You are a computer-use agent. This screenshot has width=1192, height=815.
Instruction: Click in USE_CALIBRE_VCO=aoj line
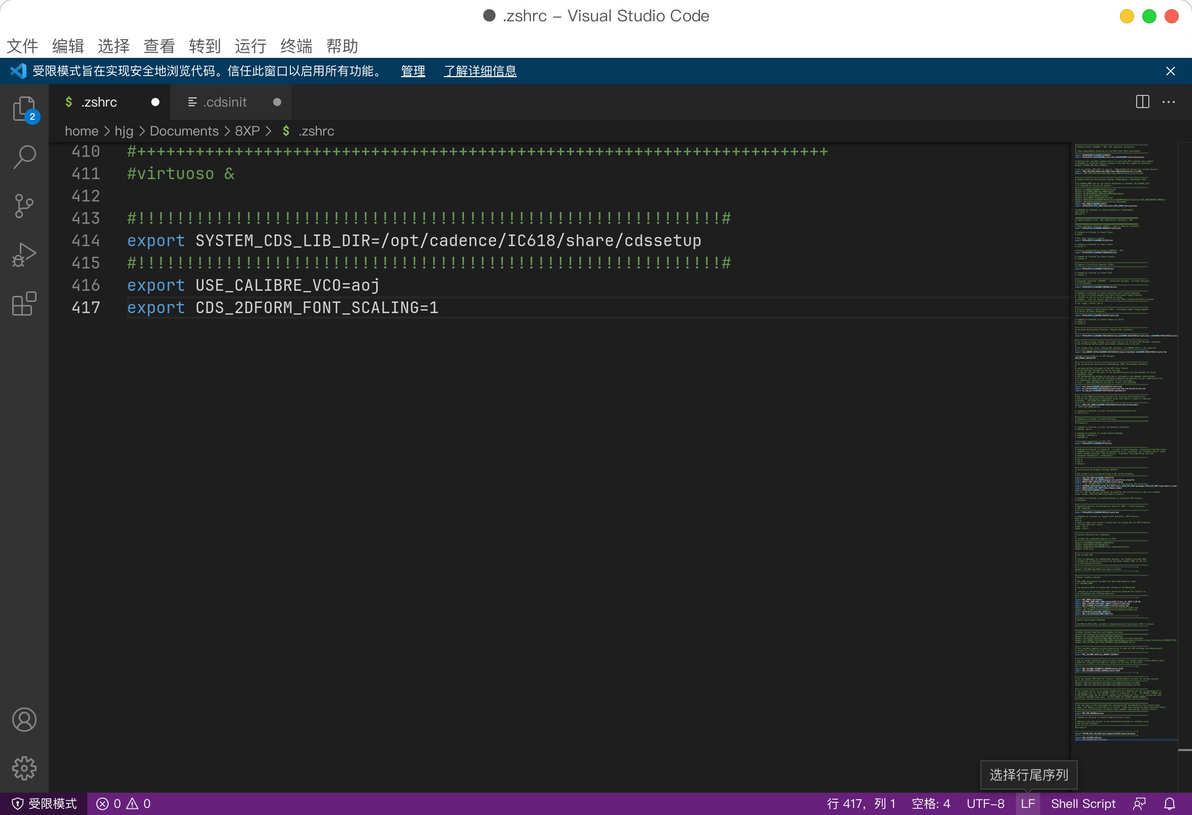point(253,285)
